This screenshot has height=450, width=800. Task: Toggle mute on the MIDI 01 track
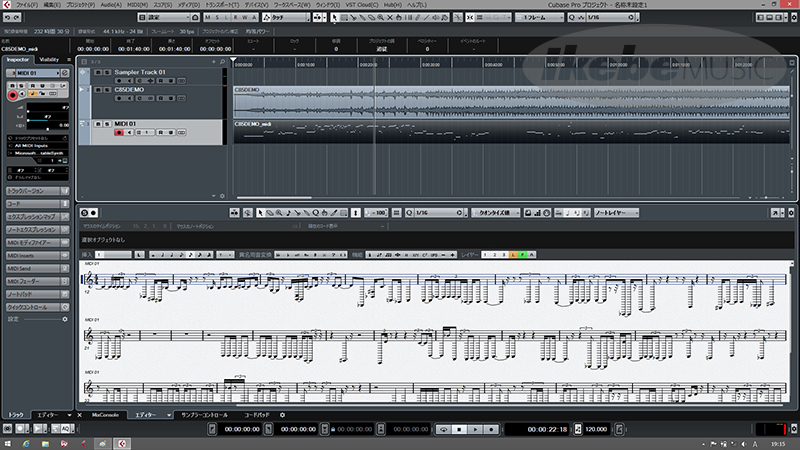(x=97, y=124)
